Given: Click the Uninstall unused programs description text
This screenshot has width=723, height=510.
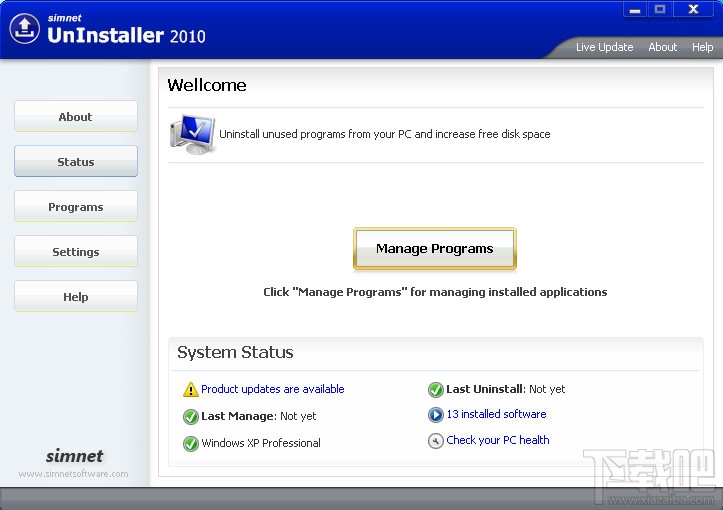Looking at the screenshot, I should coord(385,134).
